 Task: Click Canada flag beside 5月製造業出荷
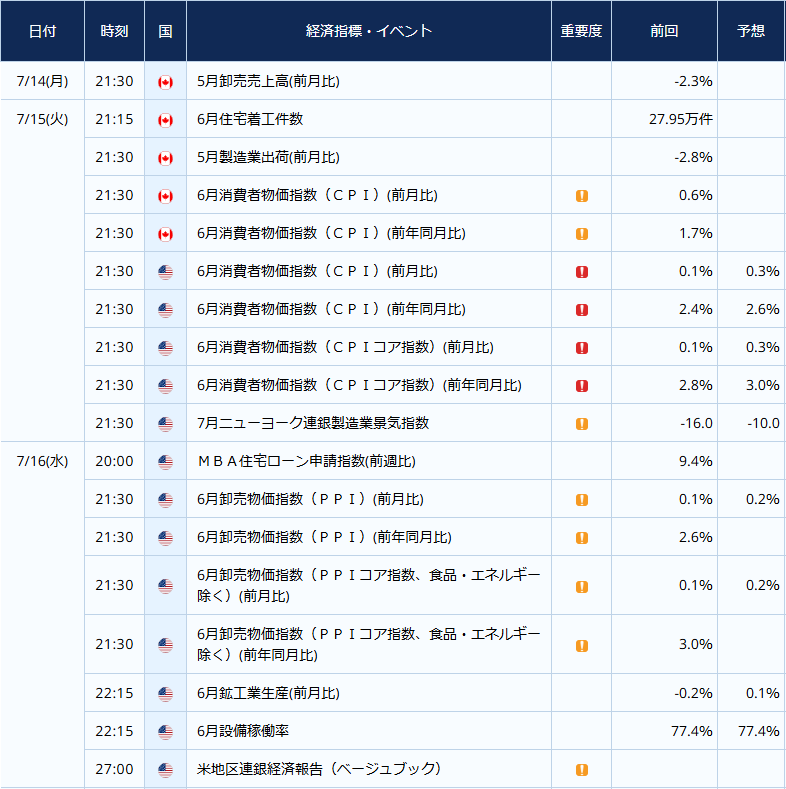click(165, 158)
